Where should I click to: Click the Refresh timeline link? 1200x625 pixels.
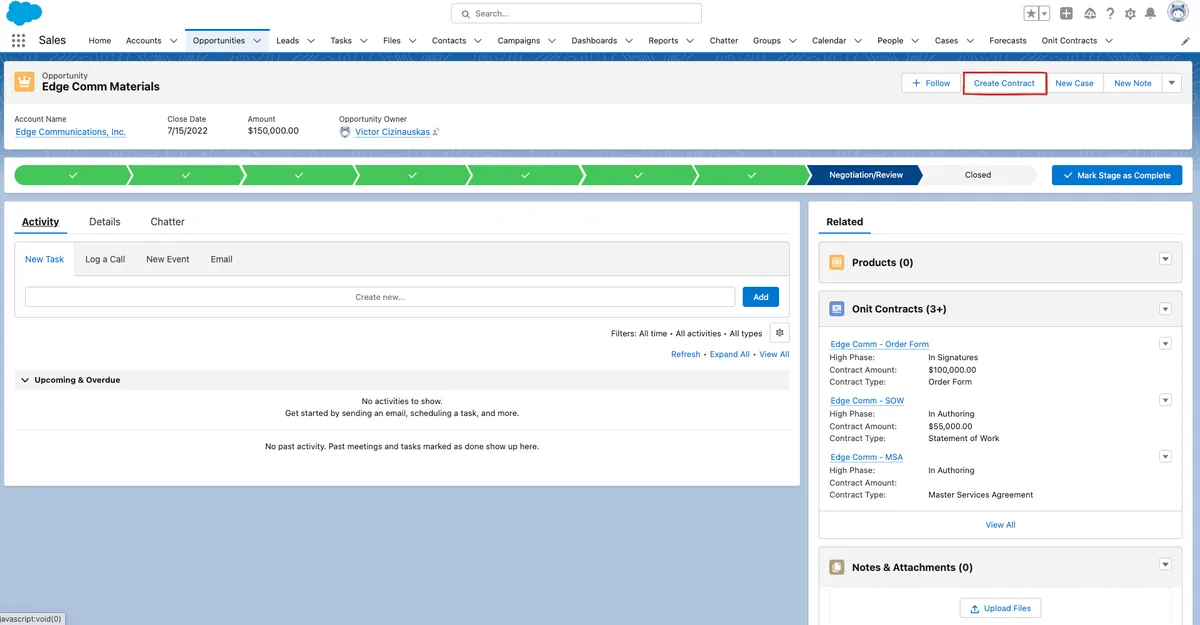pyautogui.click(x=686, y=354)
